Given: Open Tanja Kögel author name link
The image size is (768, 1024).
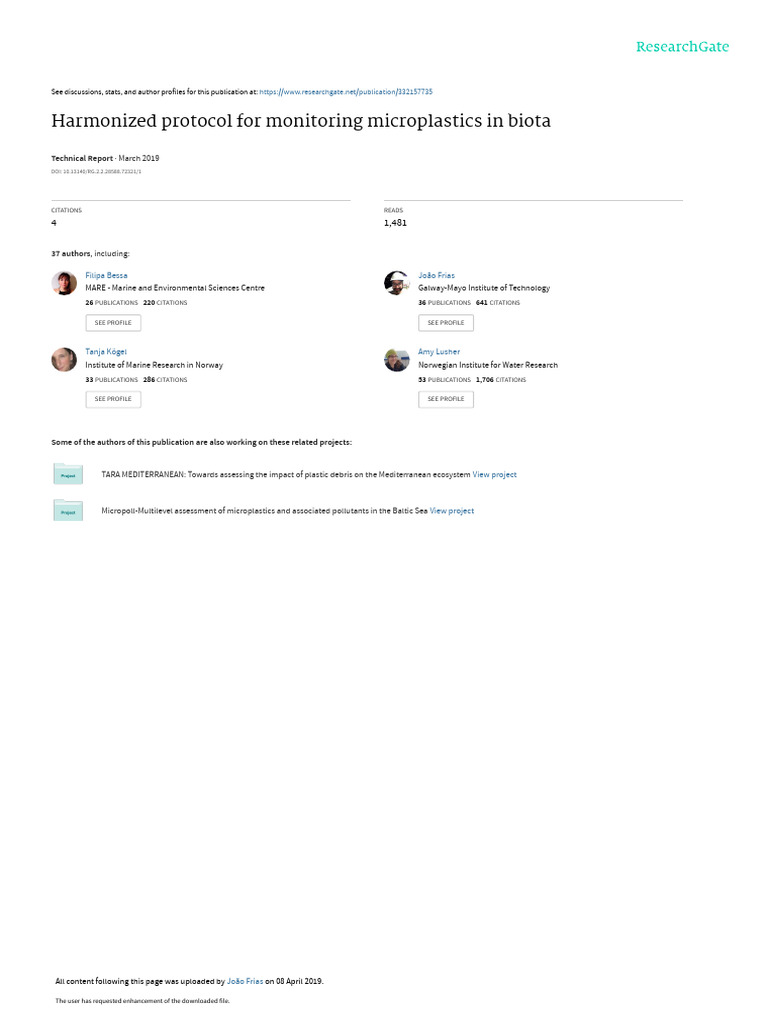Looking at the screenshot, I should tap(106, 352).
